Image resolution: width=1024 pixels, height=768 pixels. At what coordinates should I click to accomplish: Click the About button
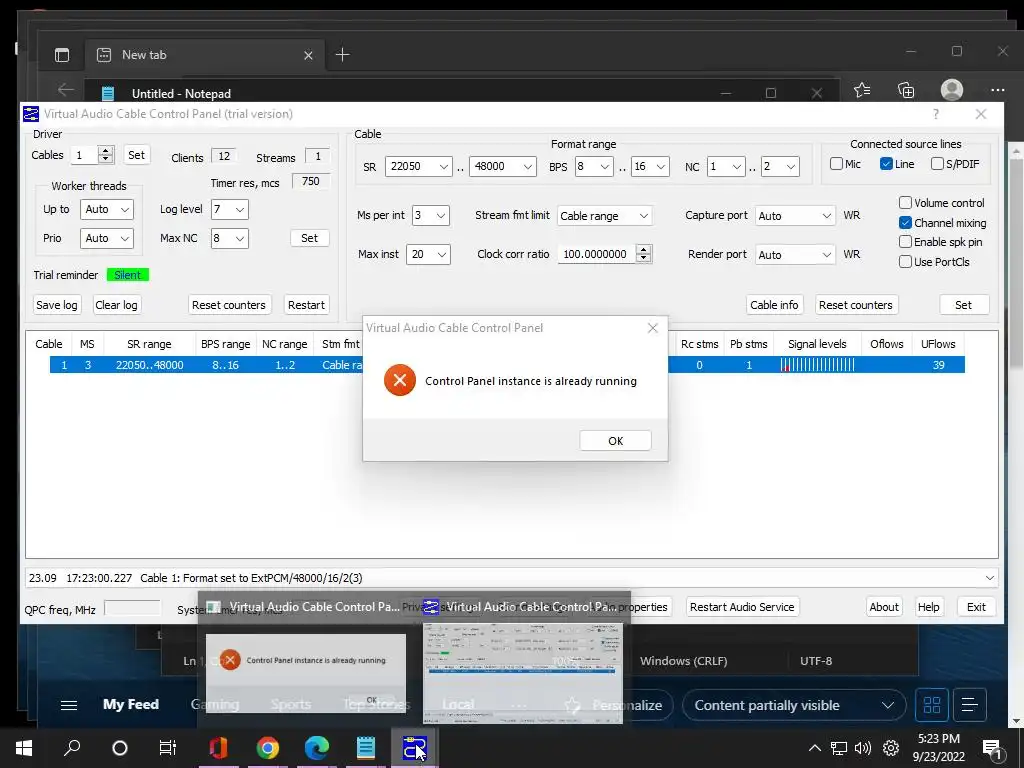click(884, 607)
